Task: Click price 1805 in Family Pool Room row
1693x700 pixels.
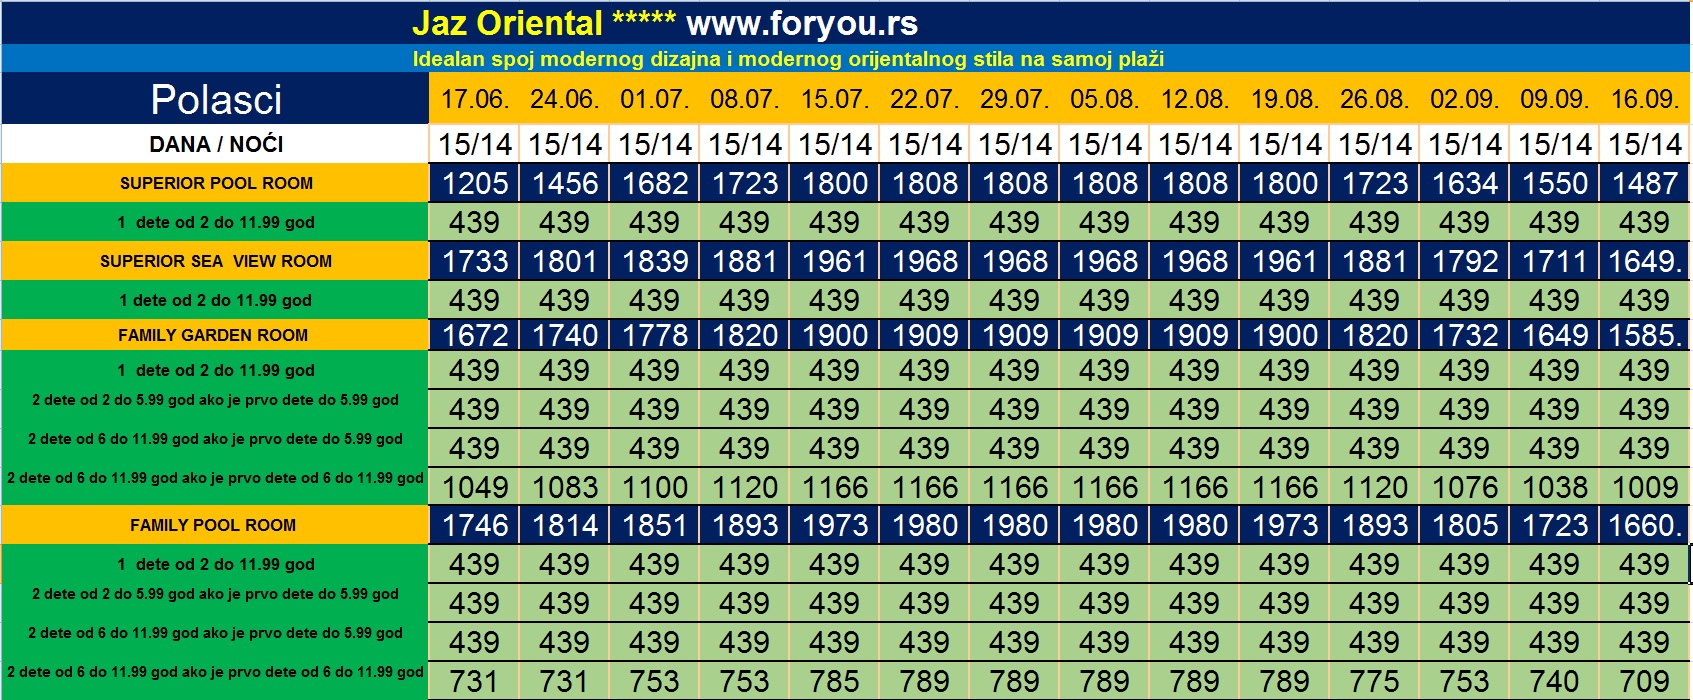Action: coord(1465,525)
